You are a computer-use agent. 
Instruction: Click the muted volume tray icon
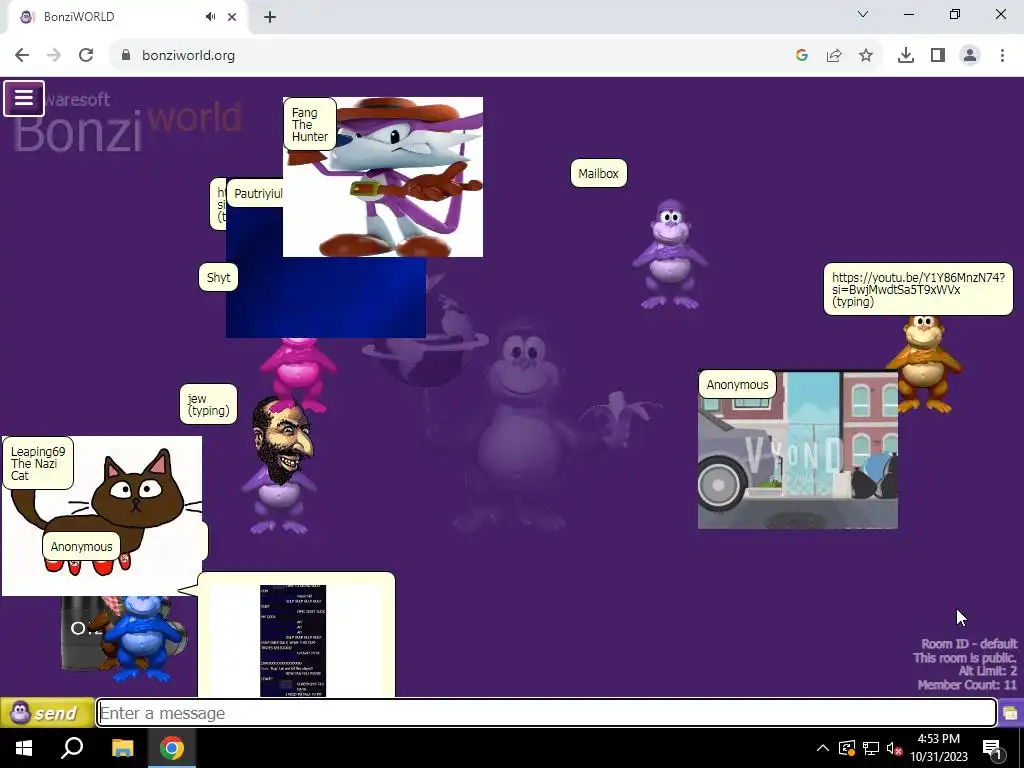[x=895, y=748]
